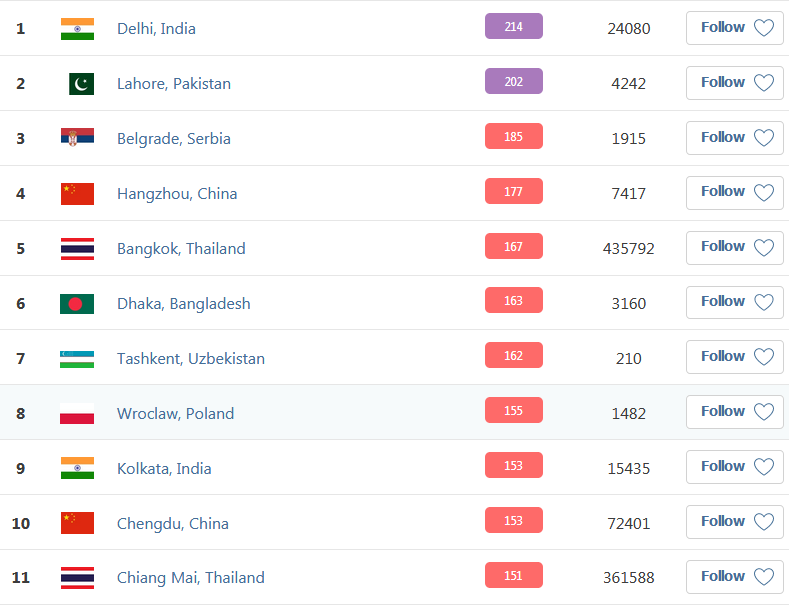Click the India flag beside Delhi
This screenshot has width=805, height=610.
coord(77,29)
